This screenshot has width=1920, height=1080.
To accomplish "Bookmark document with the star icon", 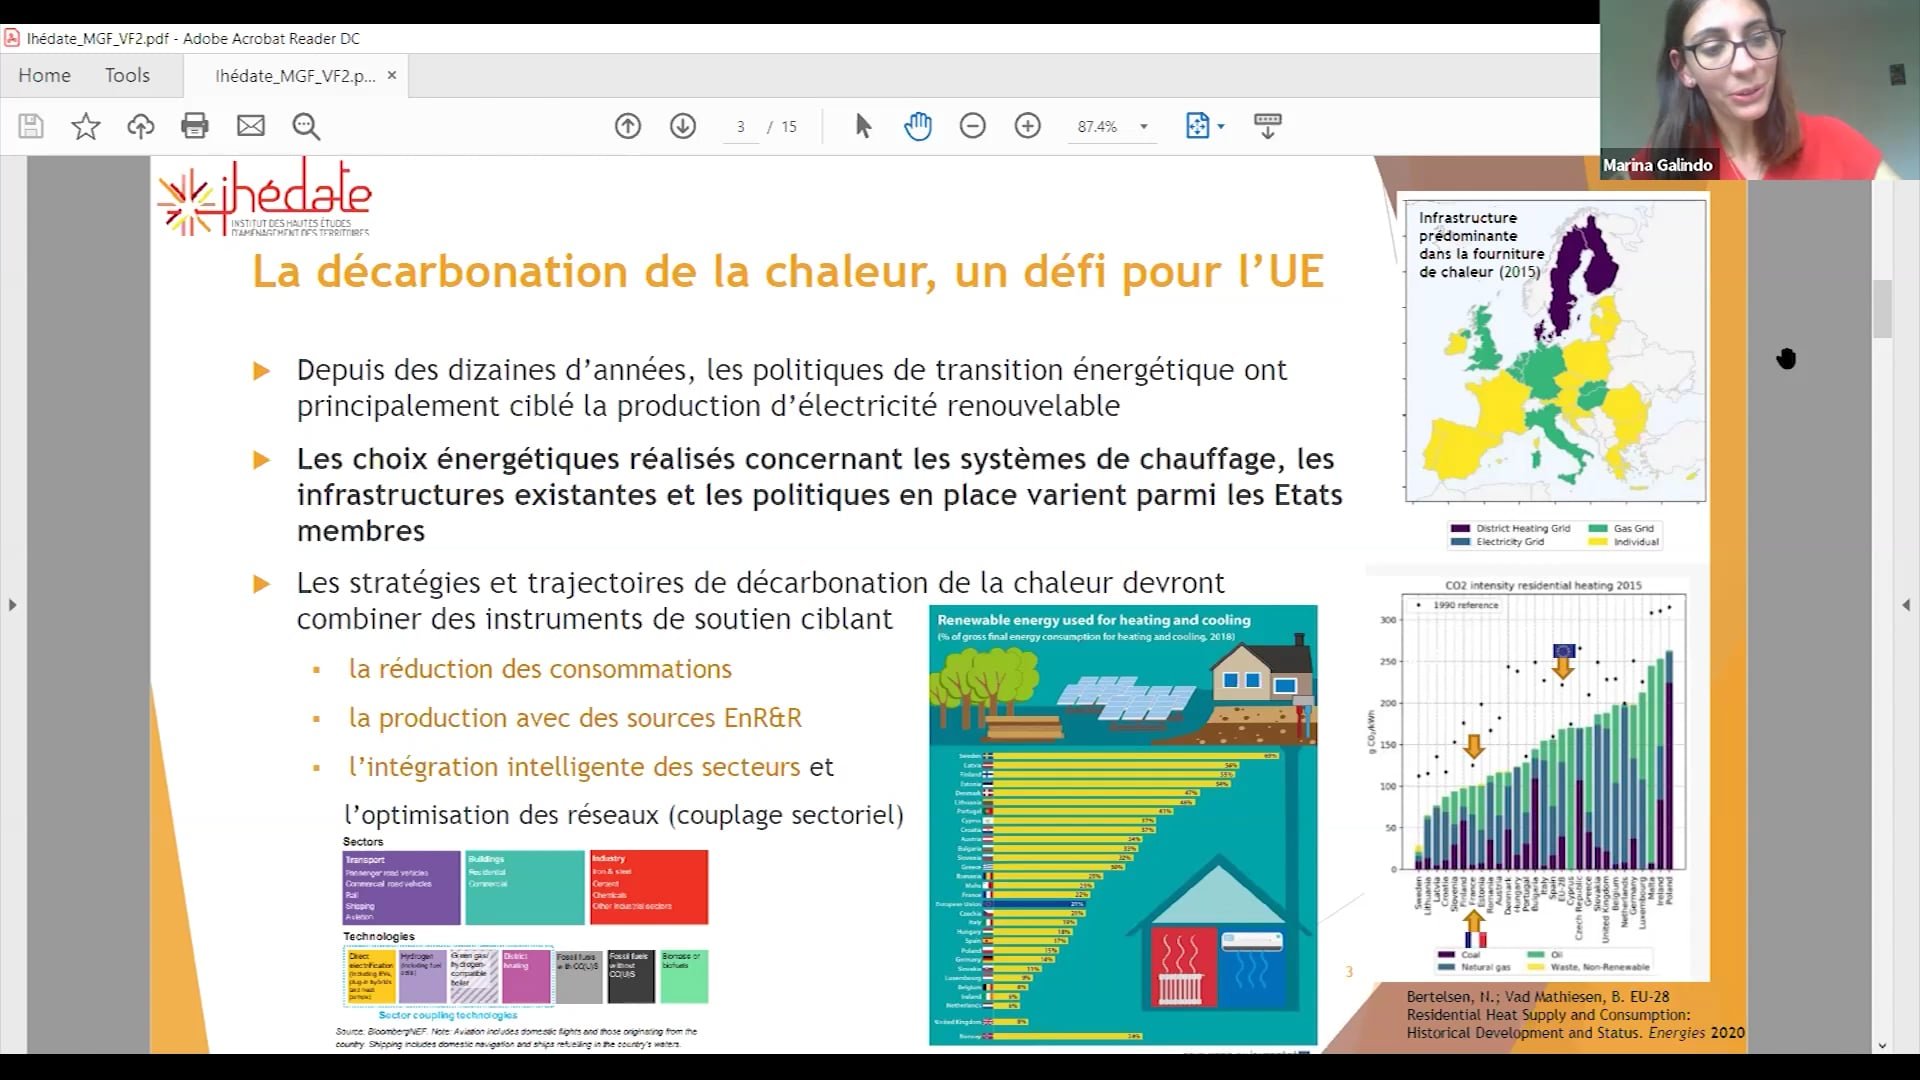I will [86, 126].
